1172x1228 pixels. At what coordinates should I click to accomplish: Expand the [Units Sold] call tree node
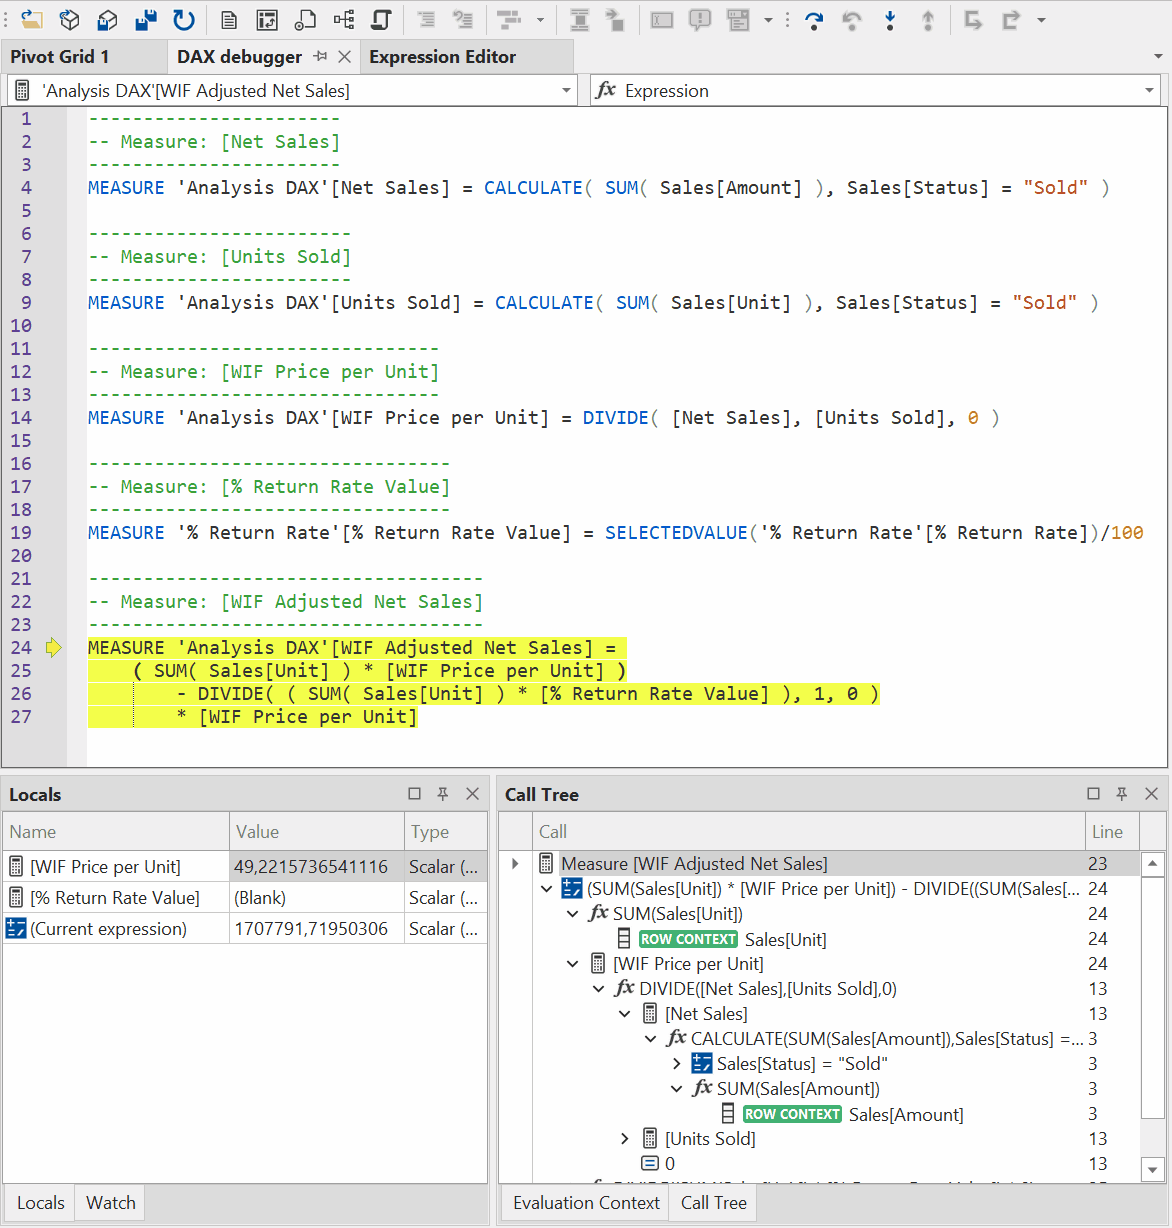(625, 1139)
